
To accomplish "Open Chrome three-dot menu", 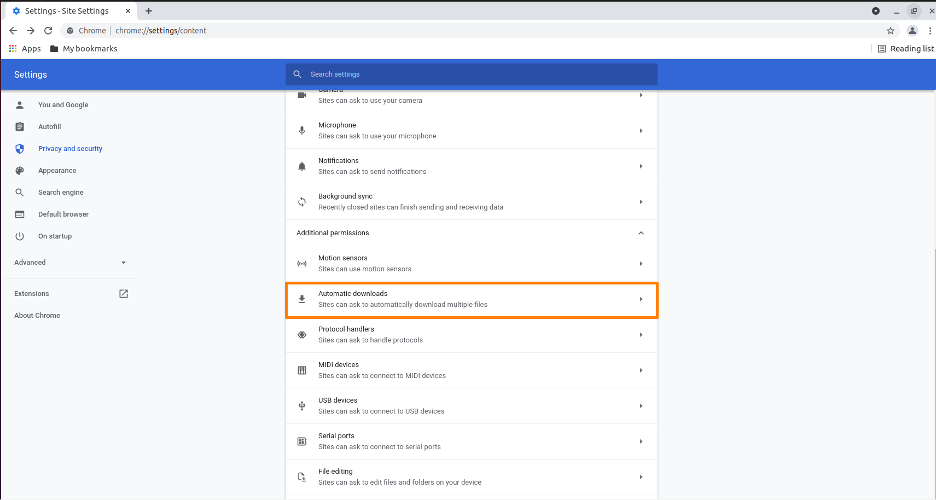I will point(929,30).
